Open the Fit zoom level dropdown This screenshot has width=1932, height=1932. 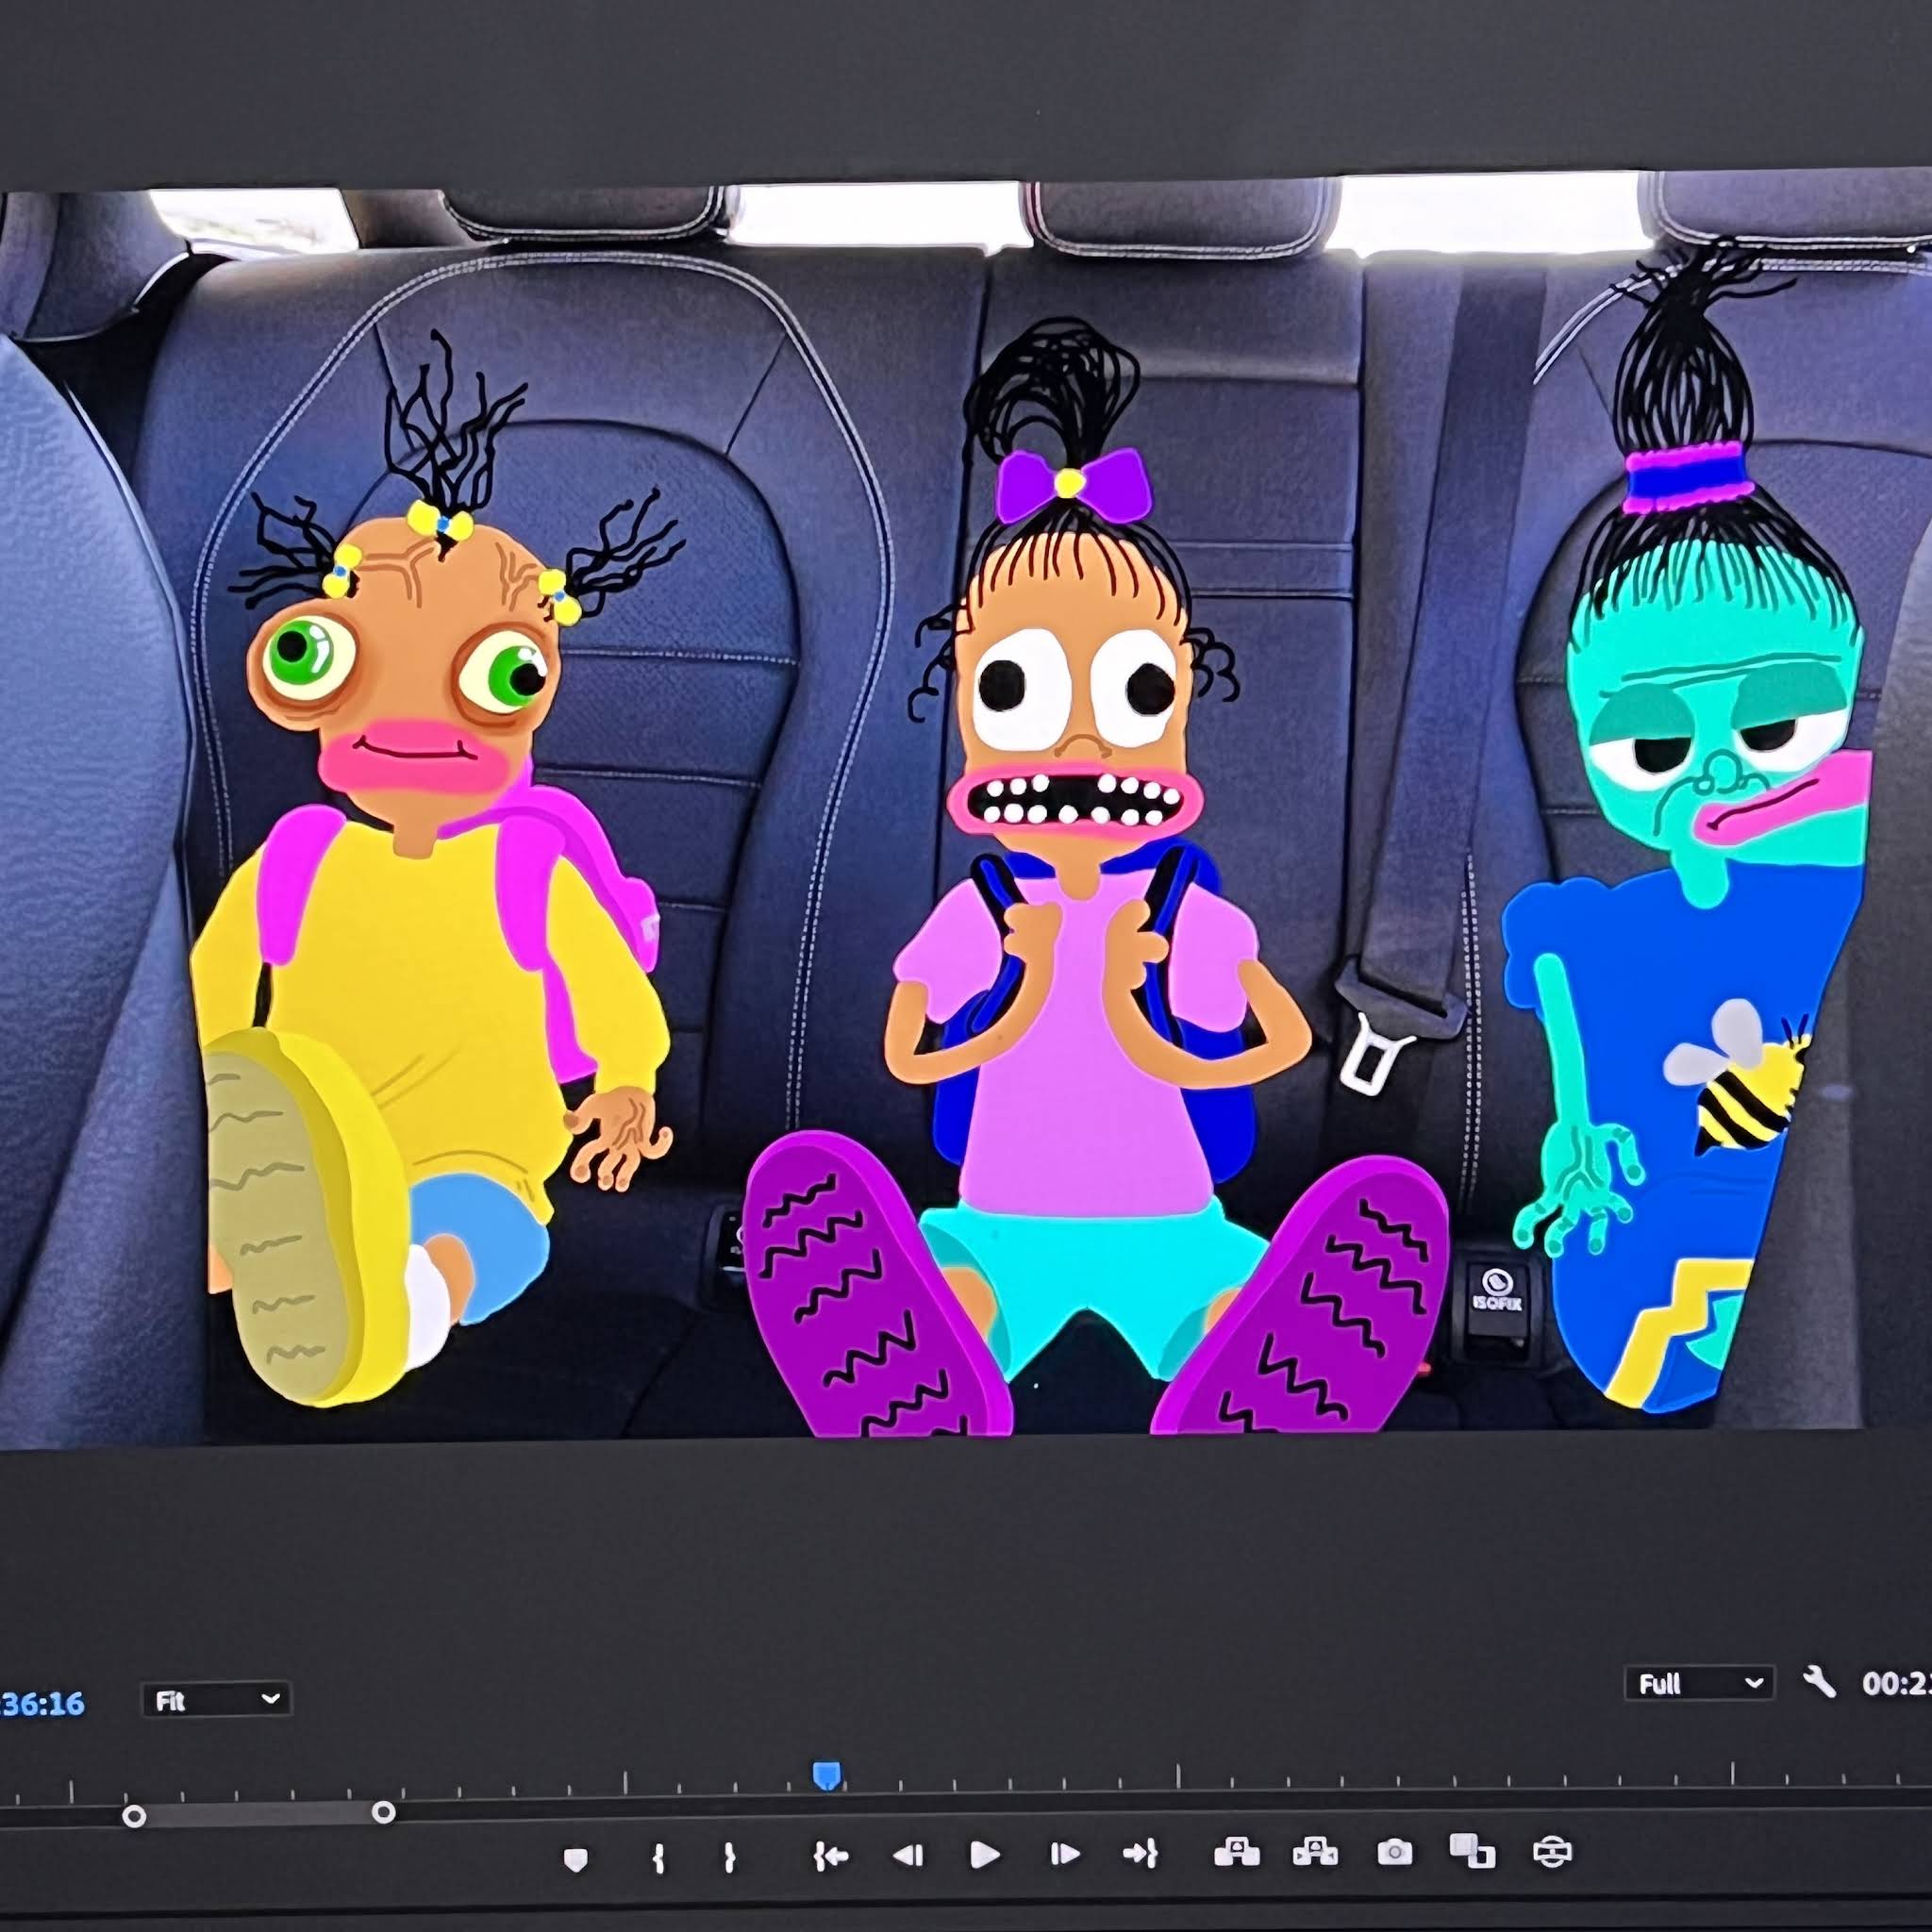coord(216,1700)
